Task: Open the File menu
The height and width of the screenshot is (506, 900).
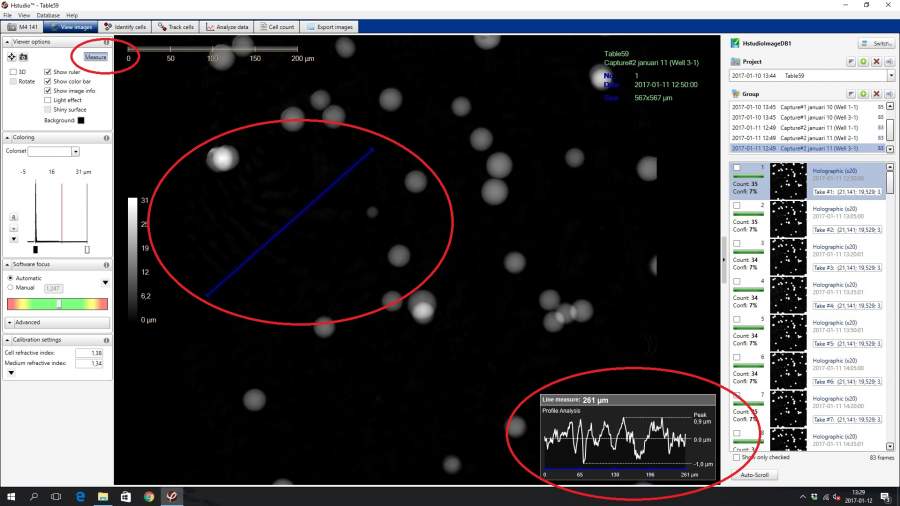Action: point(7,15)
